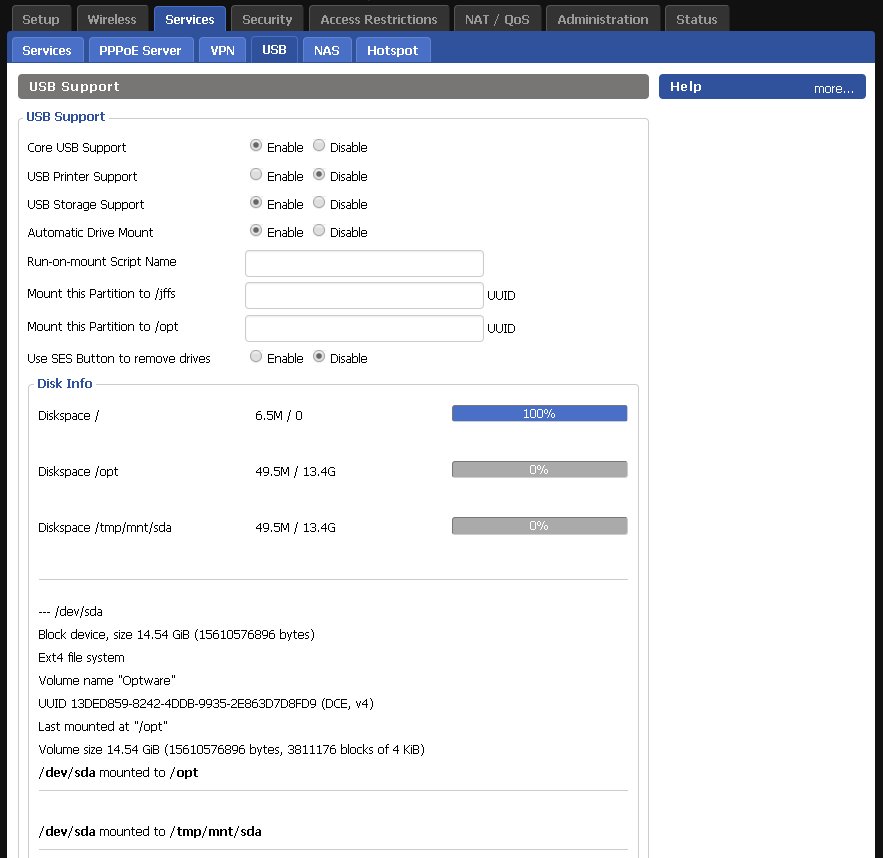Image resolution: width=883 pixels, height=858 pixels.
Task: Switch to the NAS sub-tab
Action: pyautogui.click(x=326, y=50)
